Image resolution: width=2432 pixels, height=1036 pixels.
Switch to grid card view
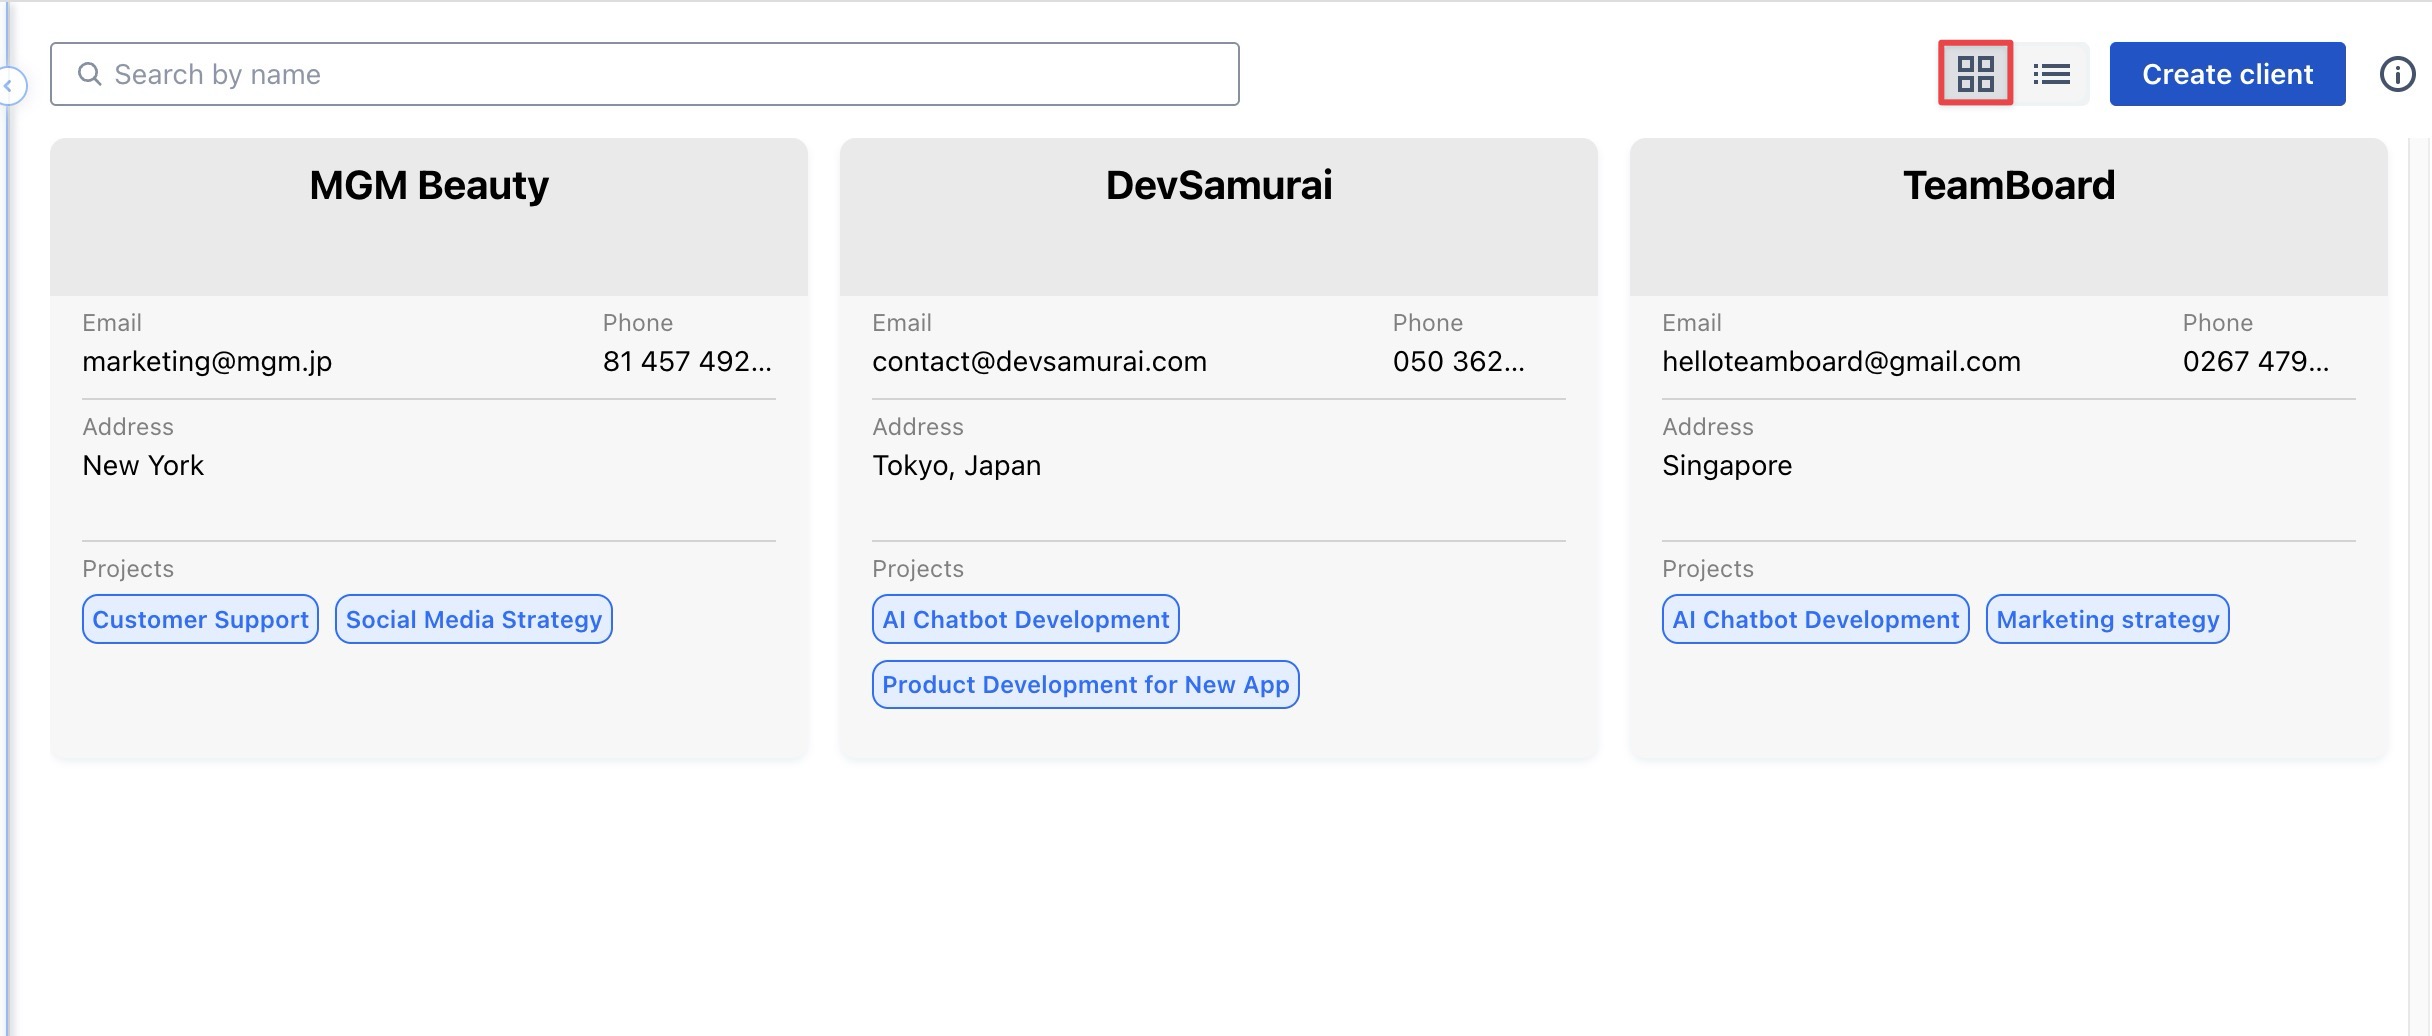tap(1975, 74)
